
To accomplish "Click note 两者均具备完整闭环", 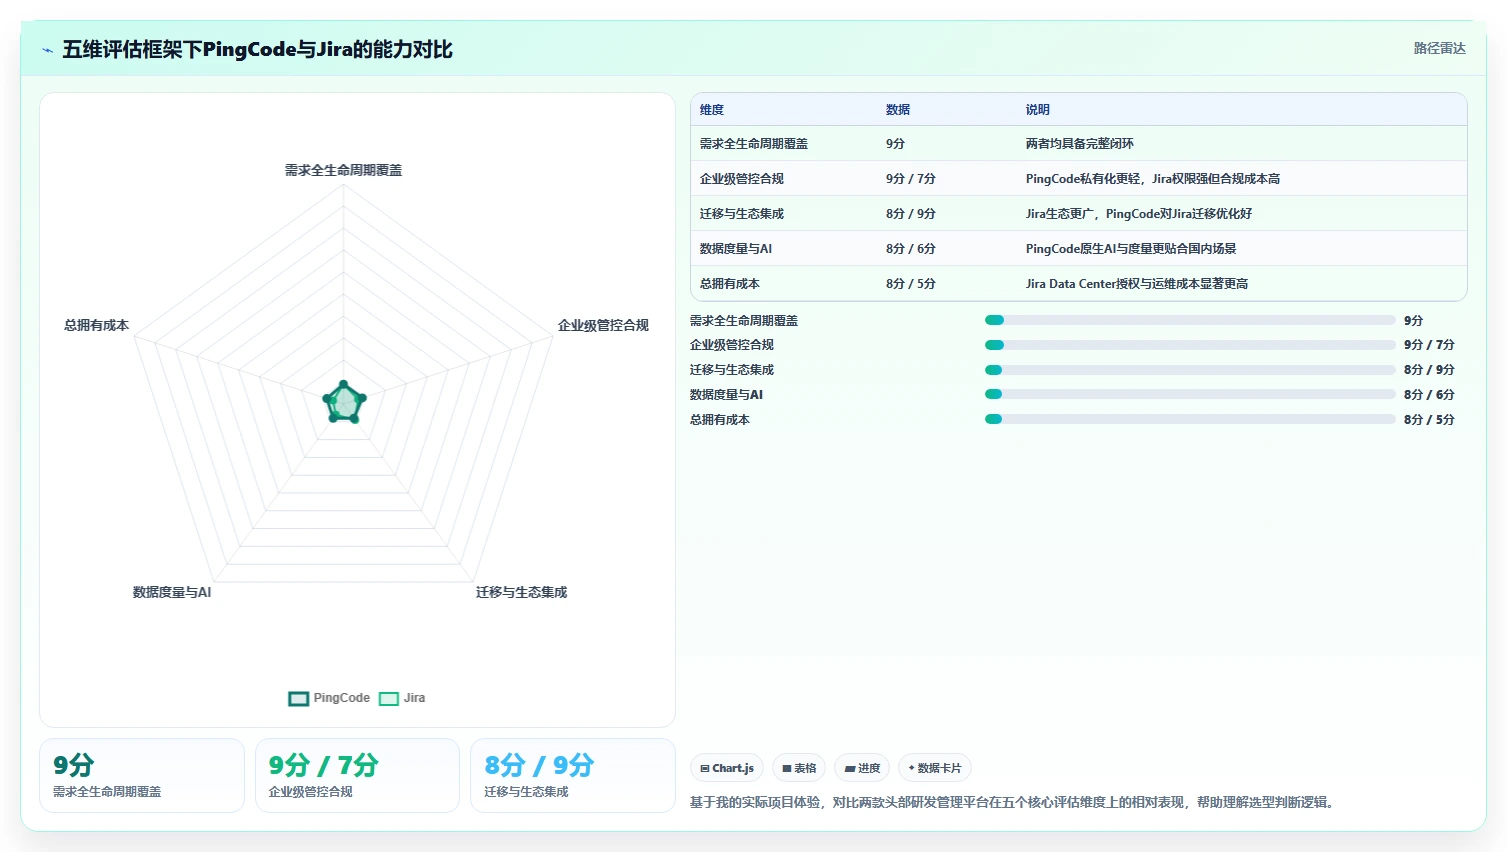I will pos(1080,144).
